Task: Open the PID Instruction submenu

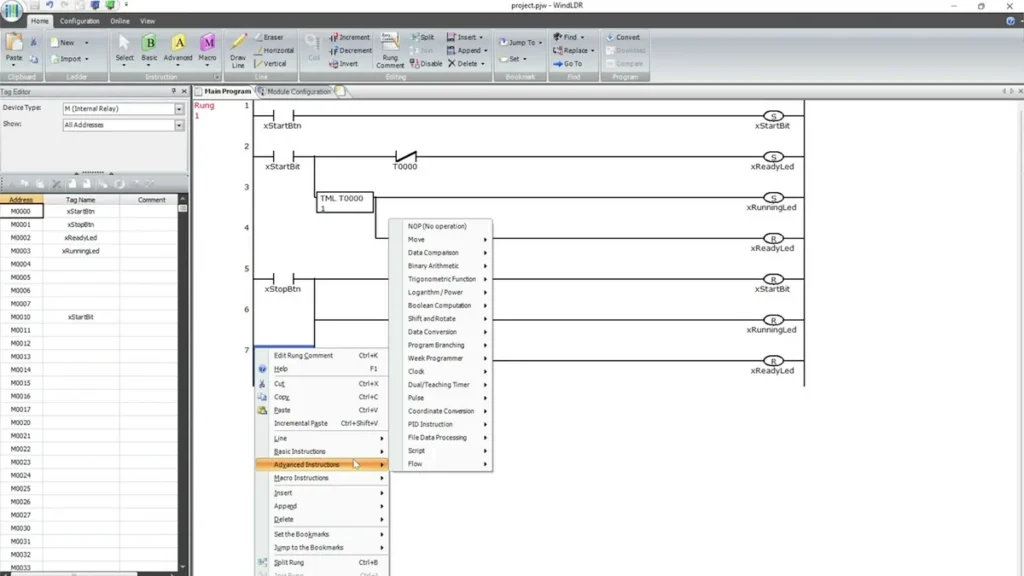Action: tap(441, 424)
